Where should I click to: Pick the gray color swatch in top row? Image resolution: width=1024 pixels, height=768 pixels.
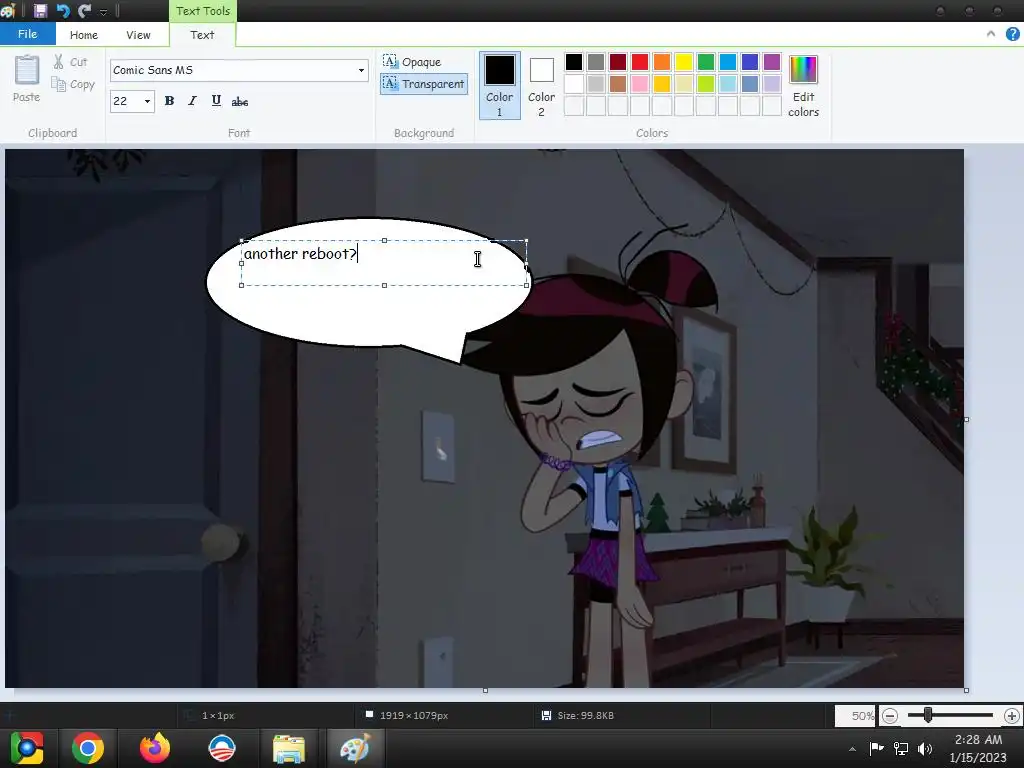coord(596,62)
